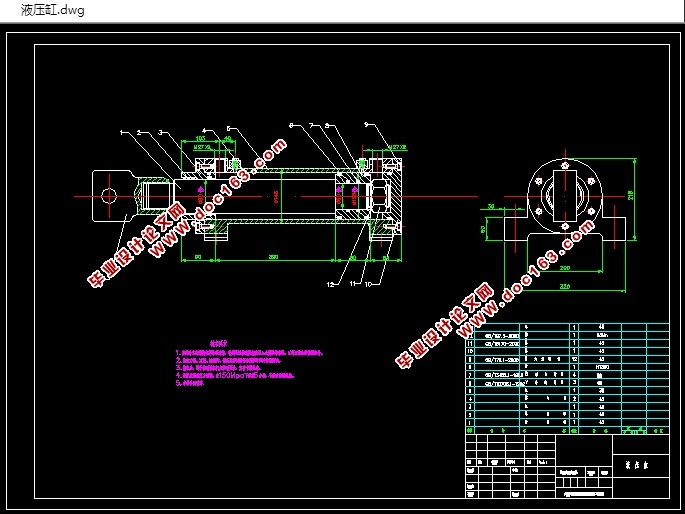This screenshot has height=514, width=685.
Task: Click the right M27X2 thread callout
Action: tap(397, 148)
